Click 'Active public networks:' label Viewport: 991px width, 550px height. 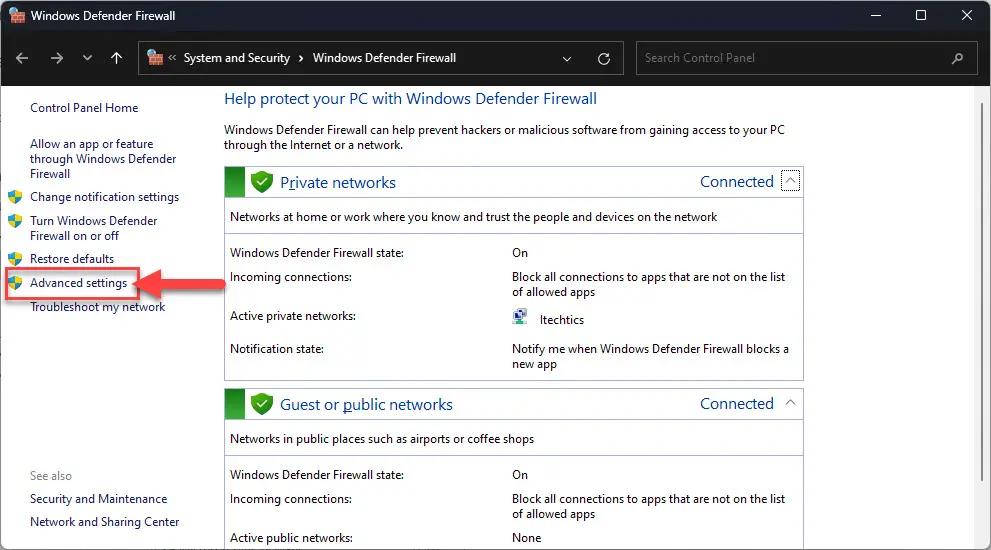click(291, 538)
